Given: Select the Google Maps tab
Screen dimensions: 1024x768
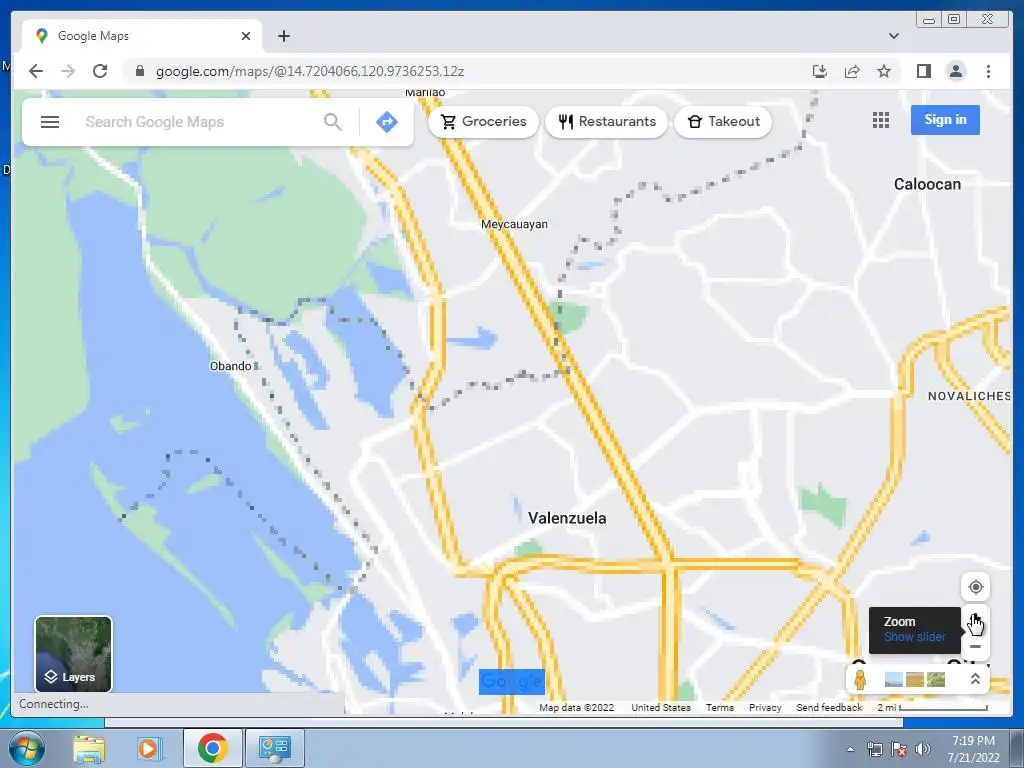Looking at the screenshot, I should [x=142, y=36].
